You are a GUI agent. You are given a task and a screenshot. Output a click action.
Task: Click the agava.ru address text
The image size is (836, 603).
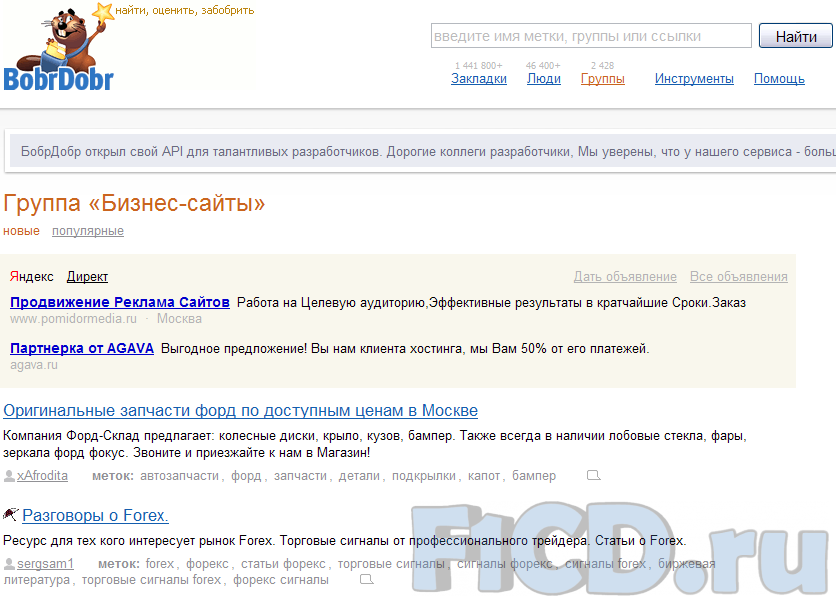coord(34,365)
